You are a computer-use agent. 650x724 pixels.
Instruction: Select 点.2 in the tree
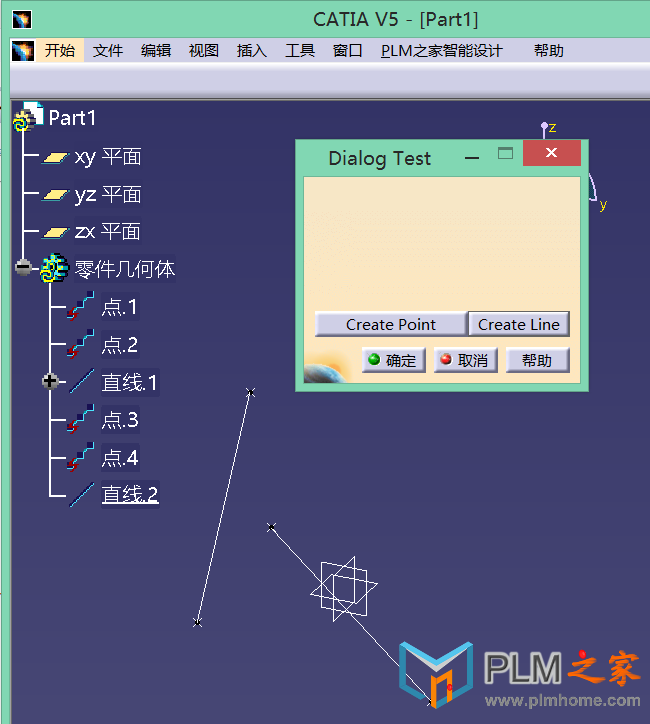[120, 344]
